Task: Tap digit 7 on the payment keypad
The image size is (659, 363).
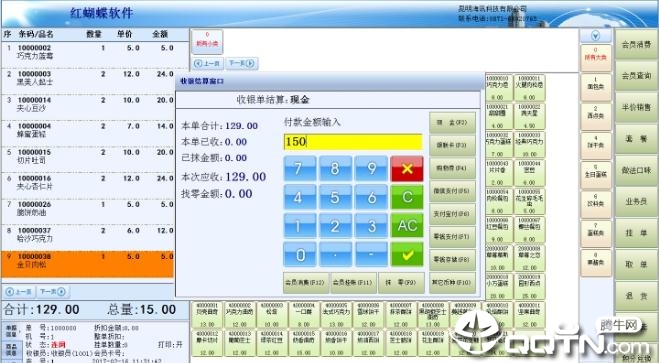Action: 300,168
